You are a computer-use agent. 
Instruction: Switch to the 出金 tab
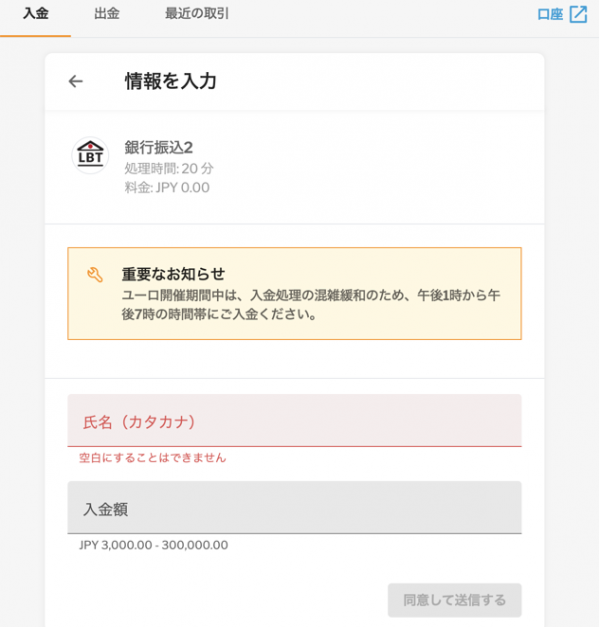(x=107, y=14)
